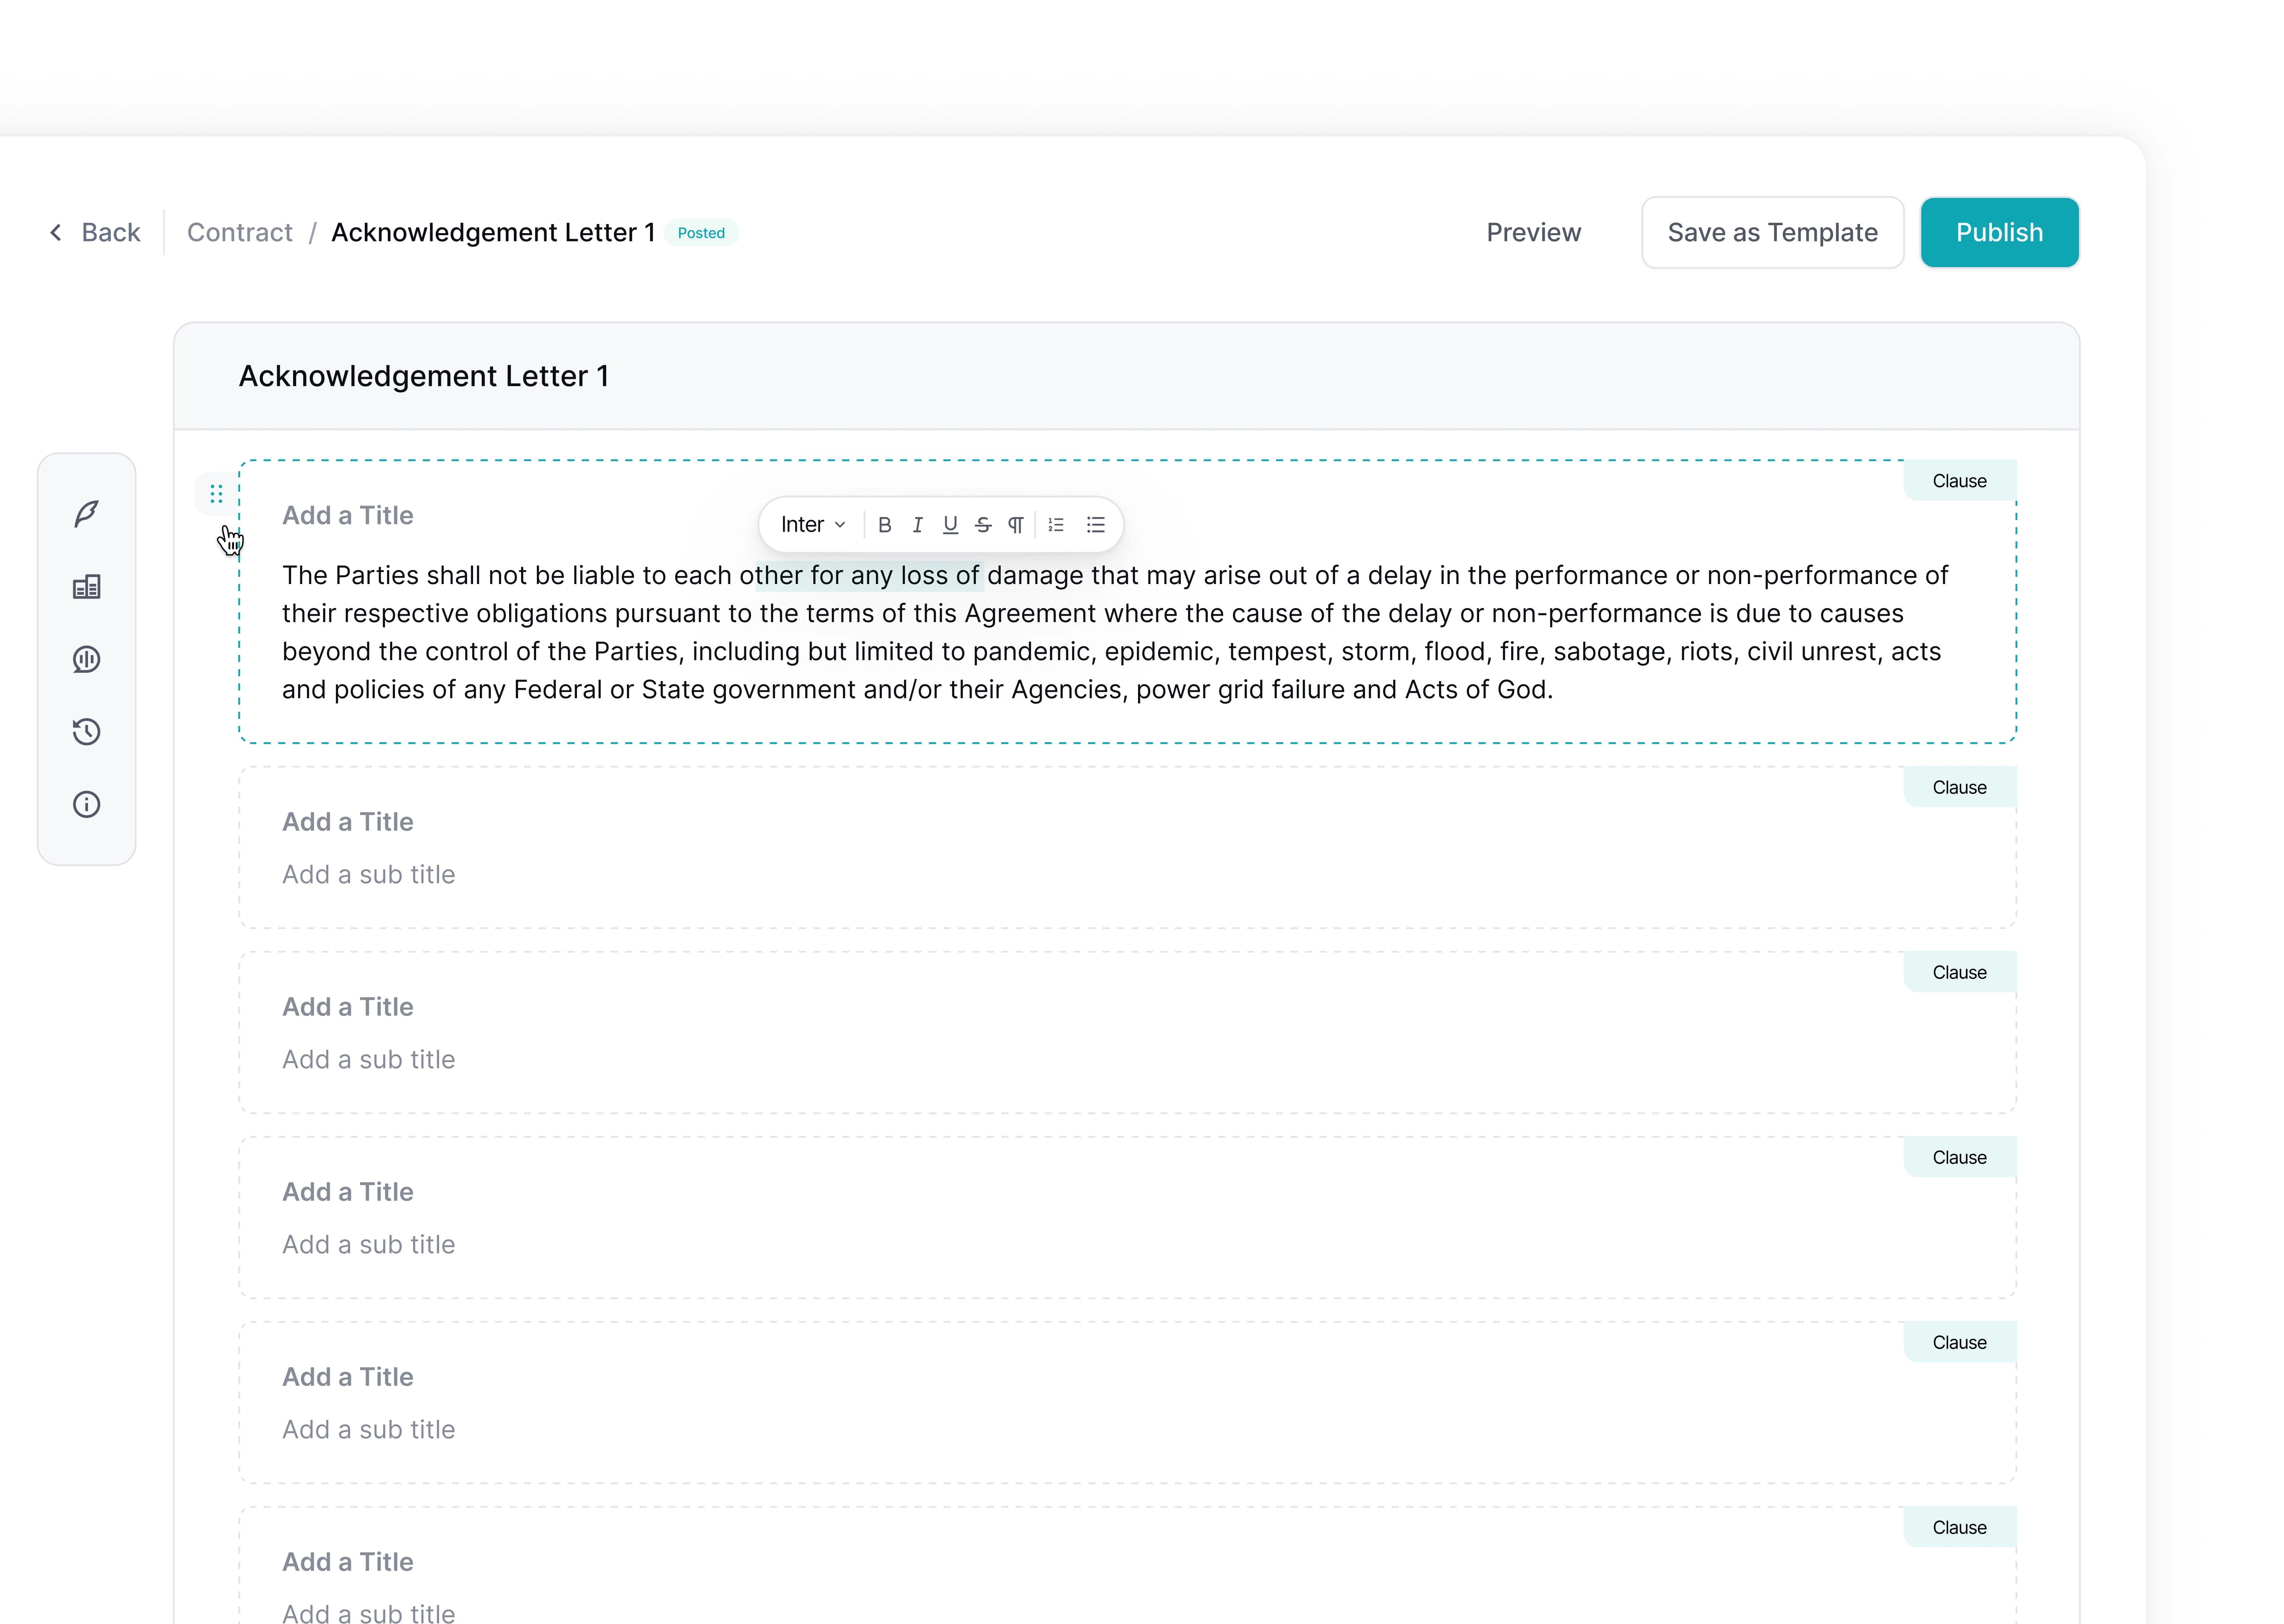2284x1624 pixels.
Task: Click the paragraph mark icon
Action: coord(1015,525)
